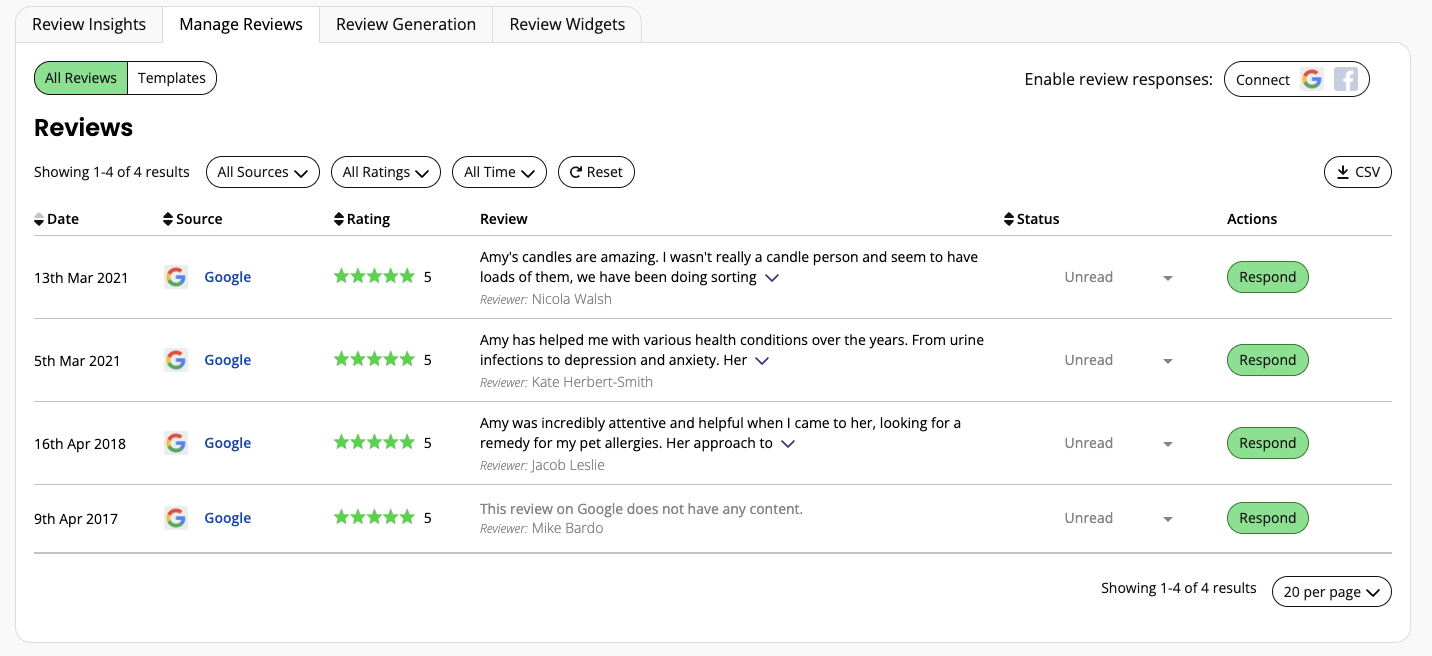Open the All Ratings filter dropdown
The width and height of the screenshot is (1432, 656).
pyautogui.click(x=386, y=172)
